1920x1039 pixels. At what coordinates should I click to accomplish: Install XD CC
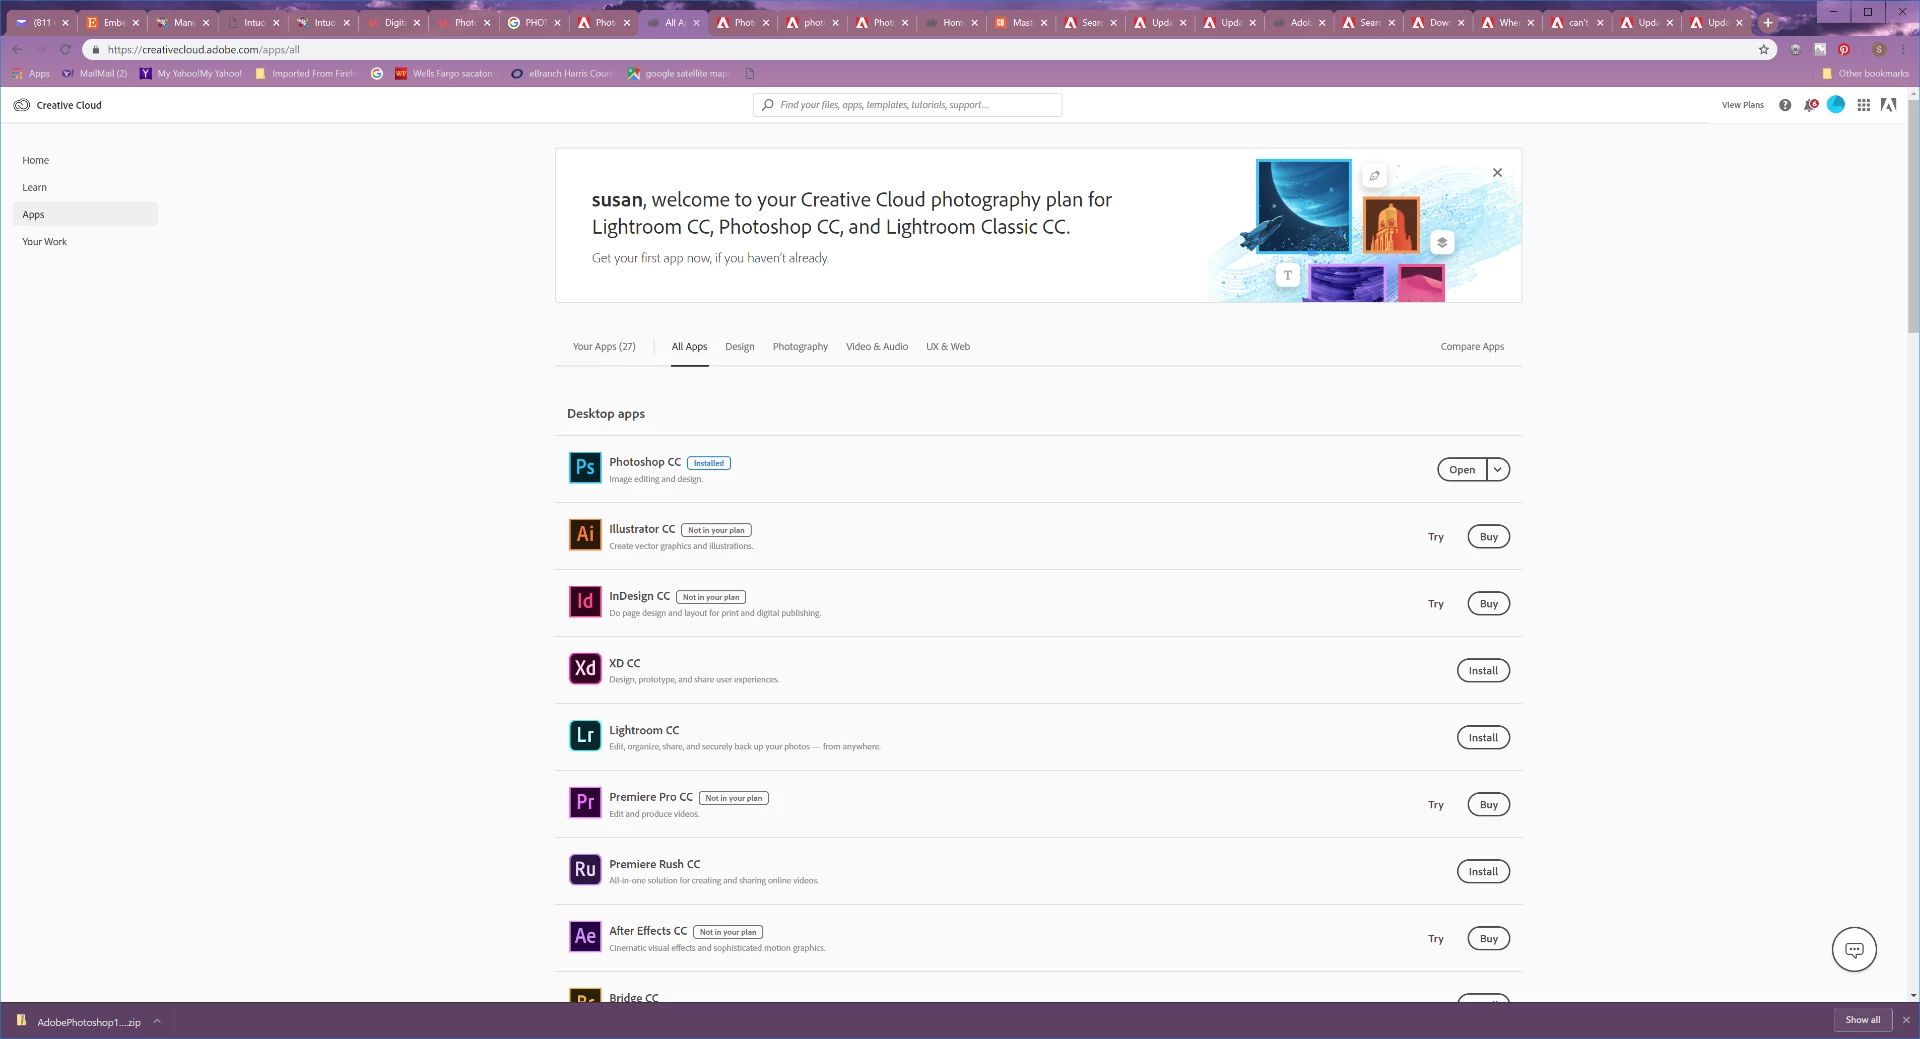[1483, 671]
